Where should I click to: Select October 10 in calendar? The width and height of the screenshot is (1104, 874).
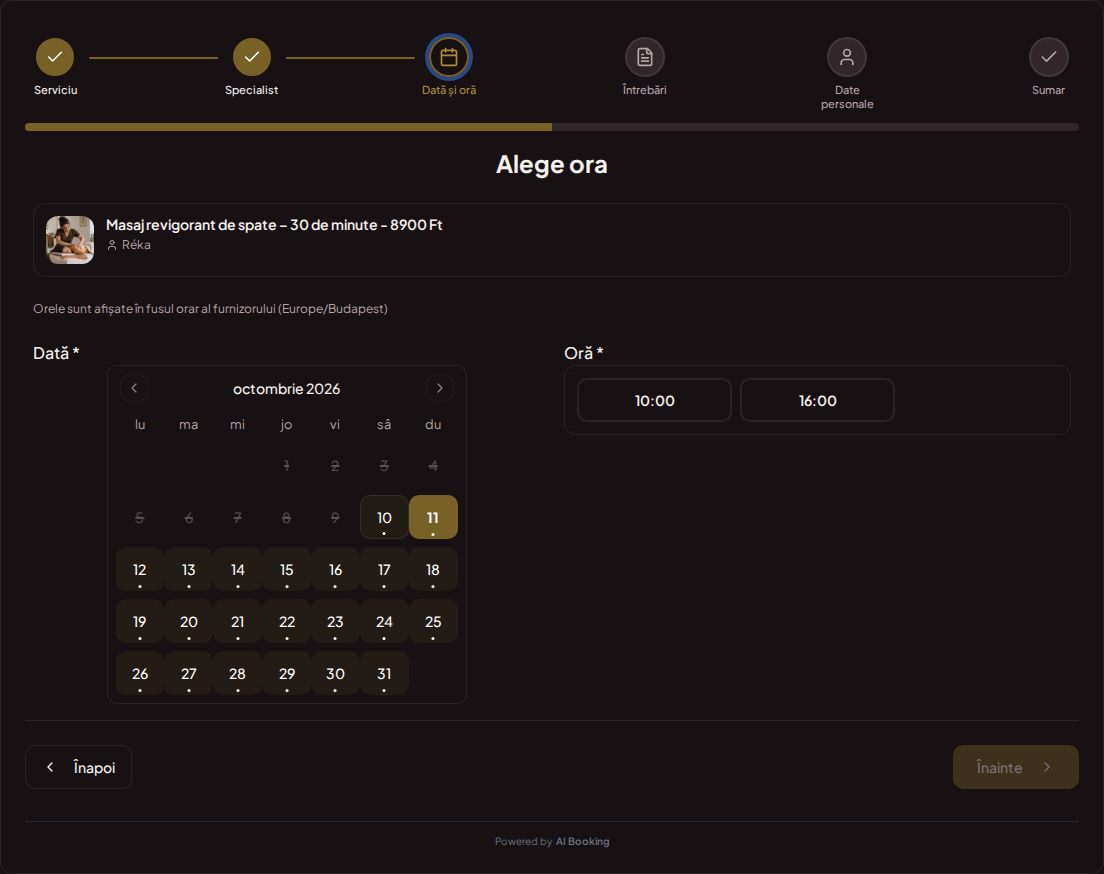coord(384,518)
